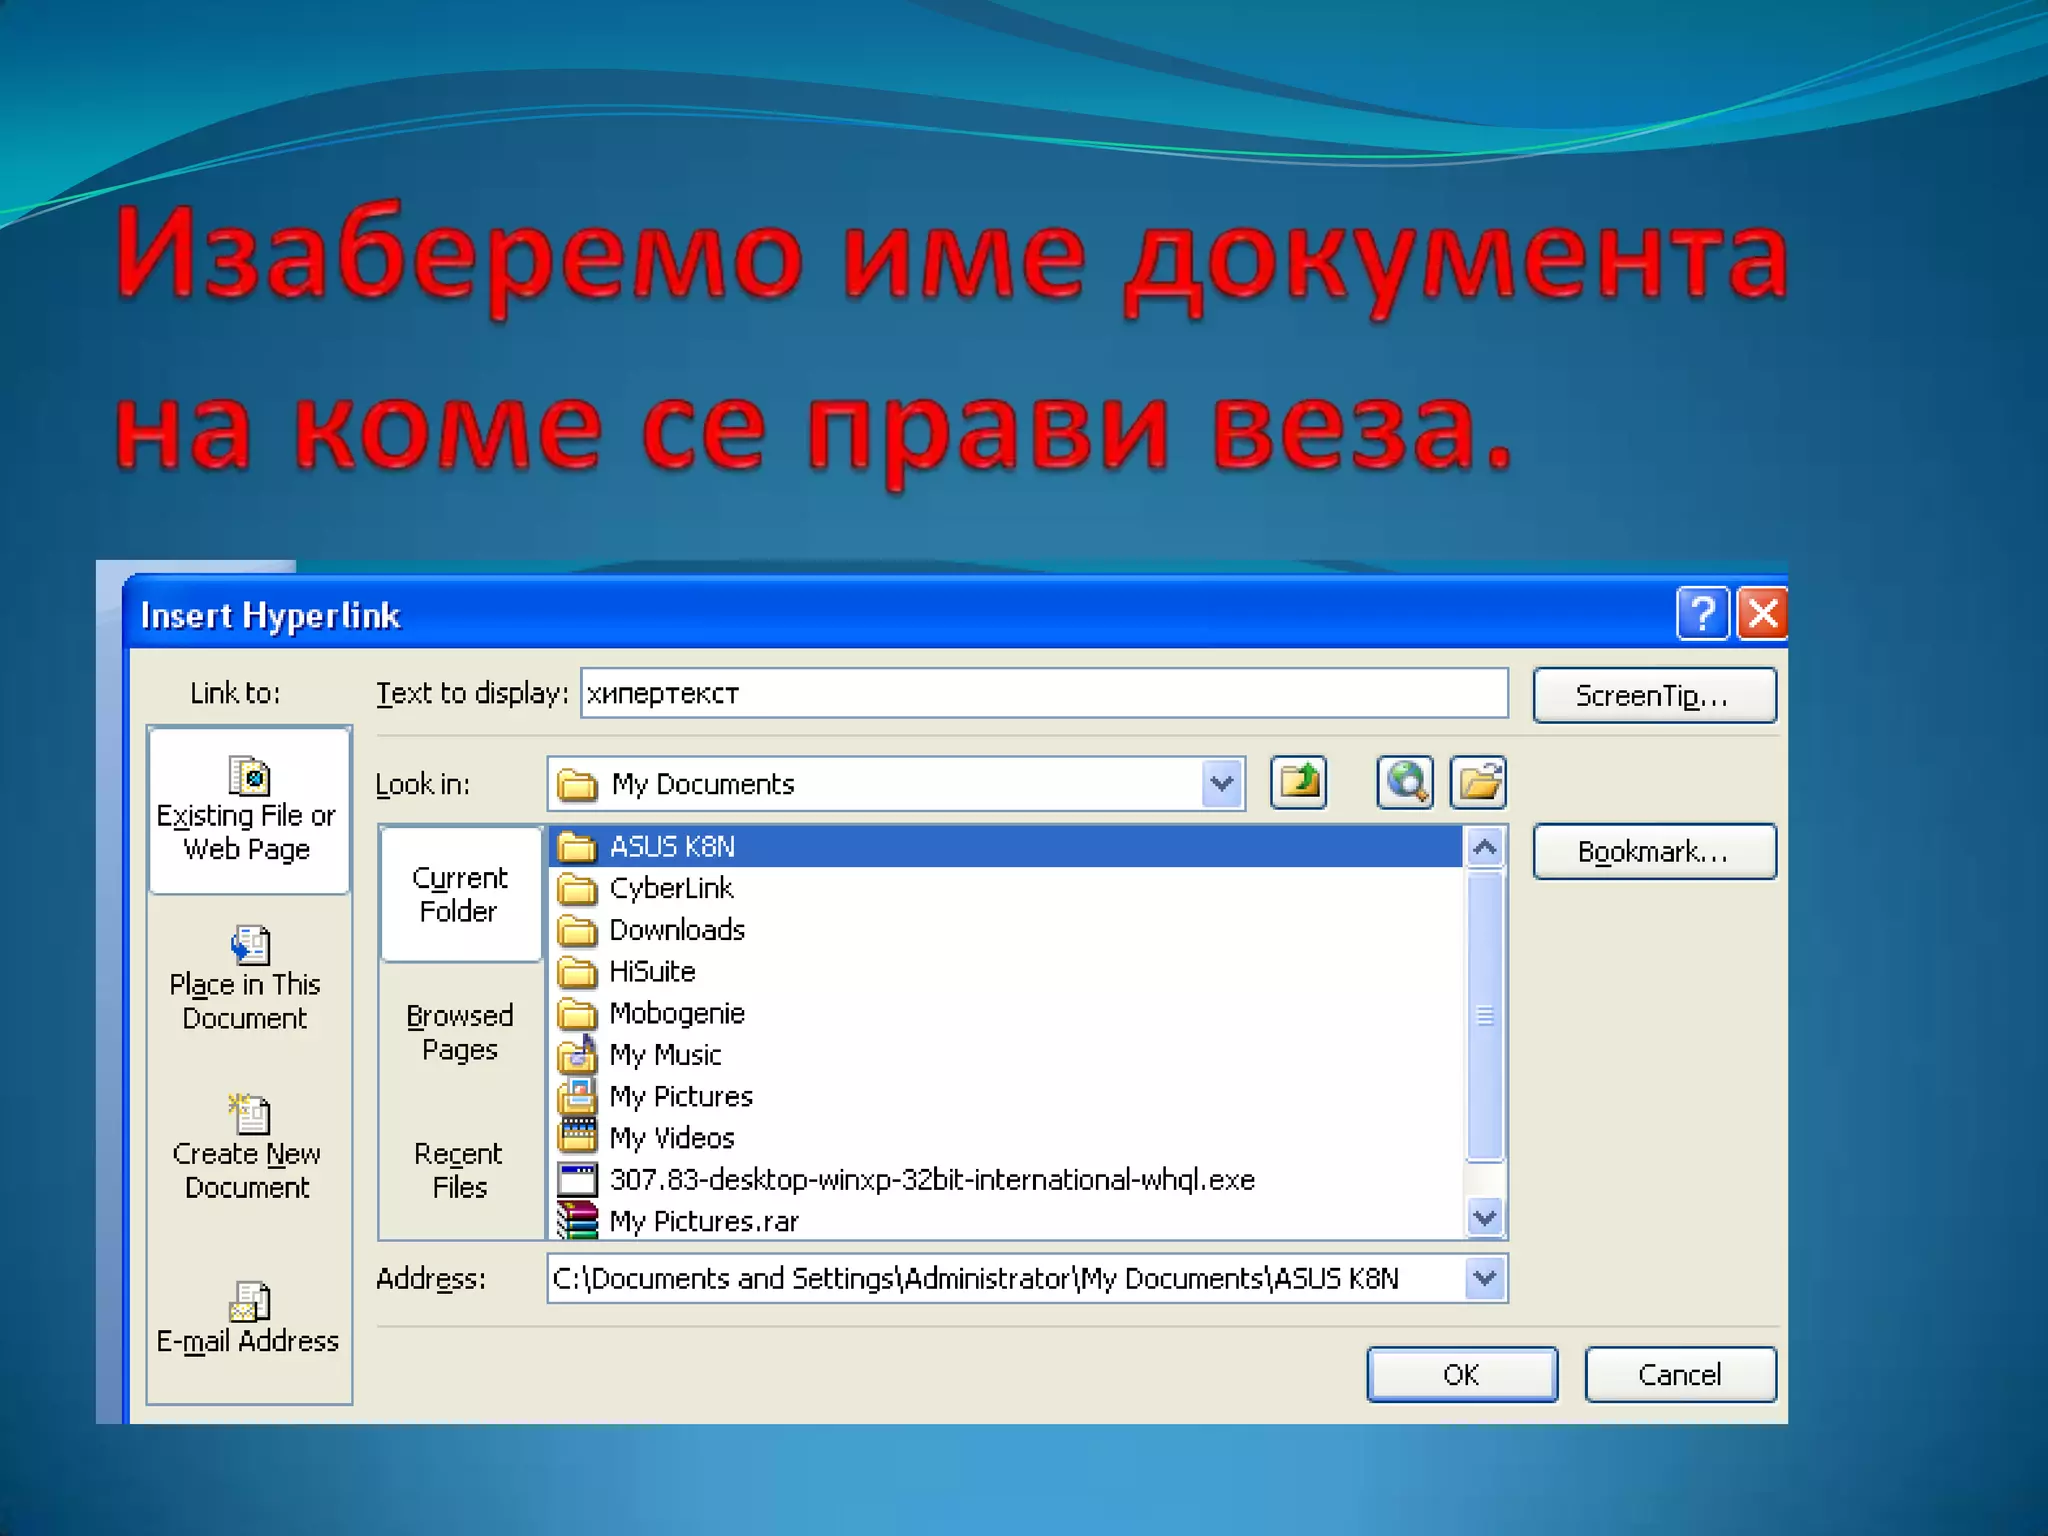Click the Text to display field
Viewport: 2048px width, 1536px height.
pyautogui.click(x=1043, y=694)
